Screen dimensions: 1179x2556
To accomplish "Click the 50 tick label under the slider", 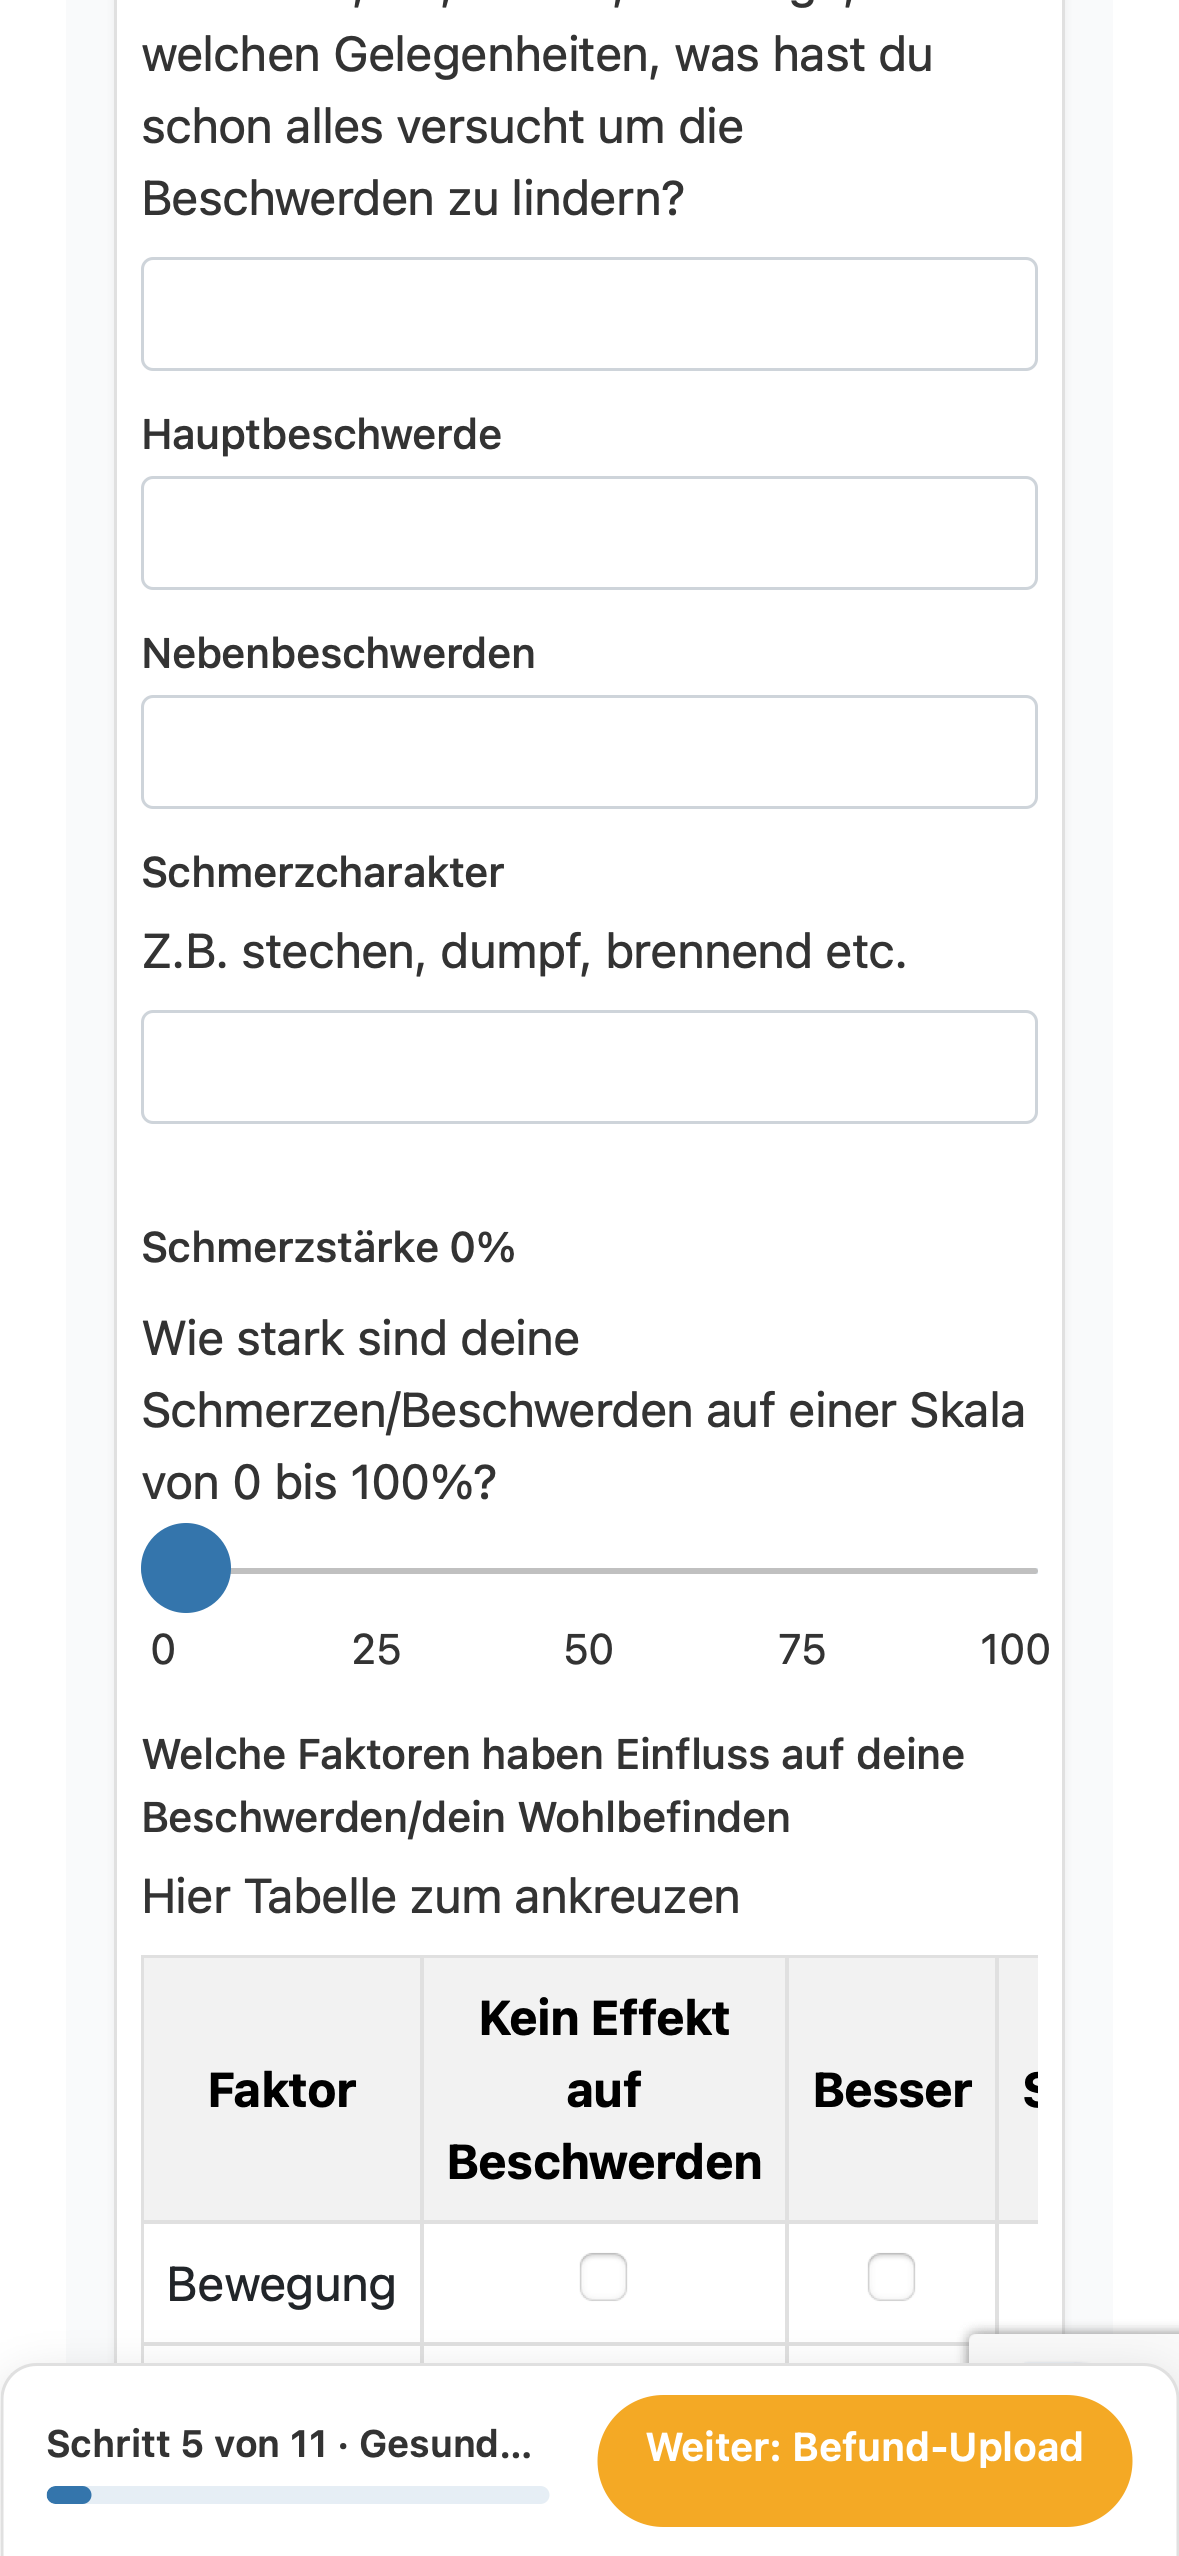I will click(x=588, y=1650).
